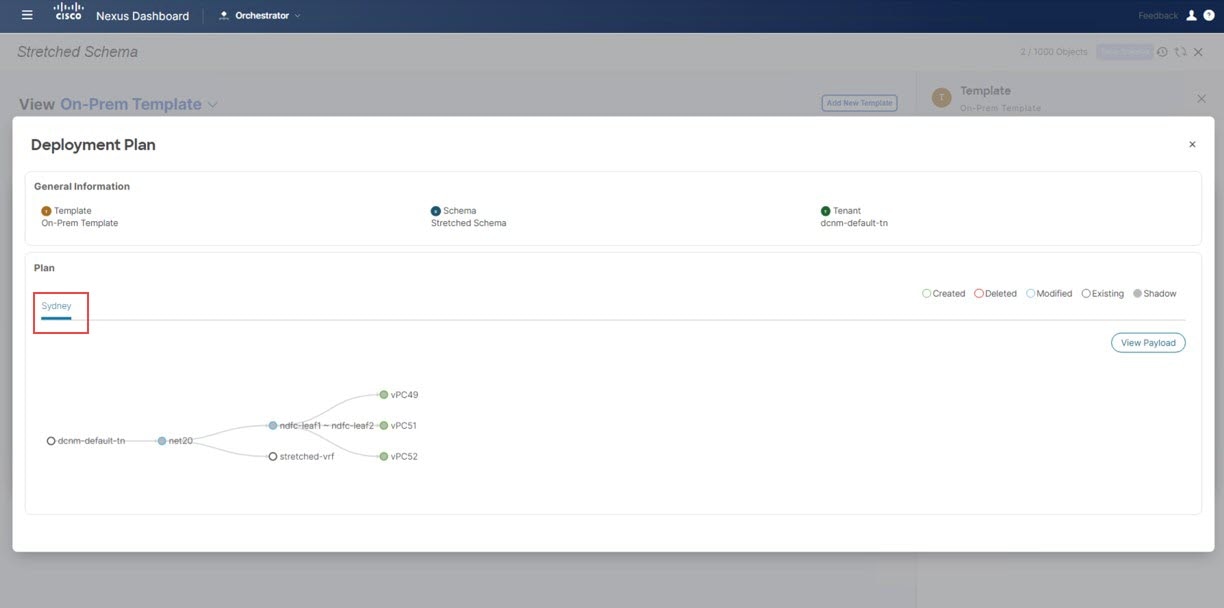Click the Existing legend marker
This screenshot has height=608, width=1224.
(1086, 294)
